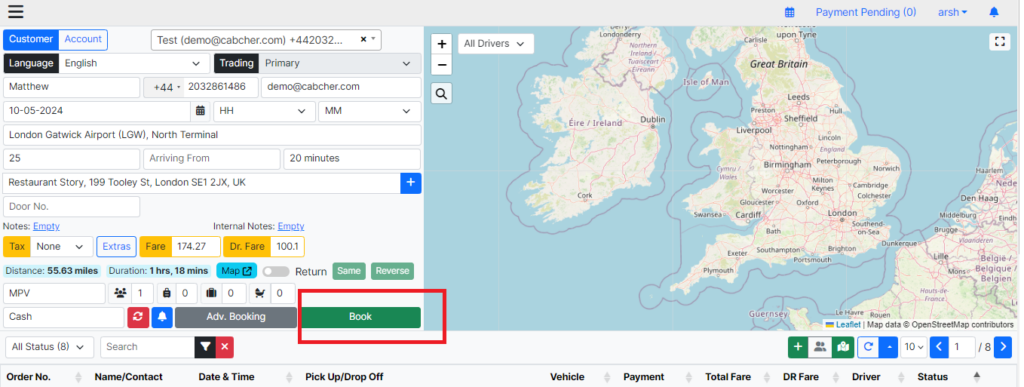This screenshot has height=387, width=1024.
Task: Open the Language English dropdown
Action: point(133,63)
